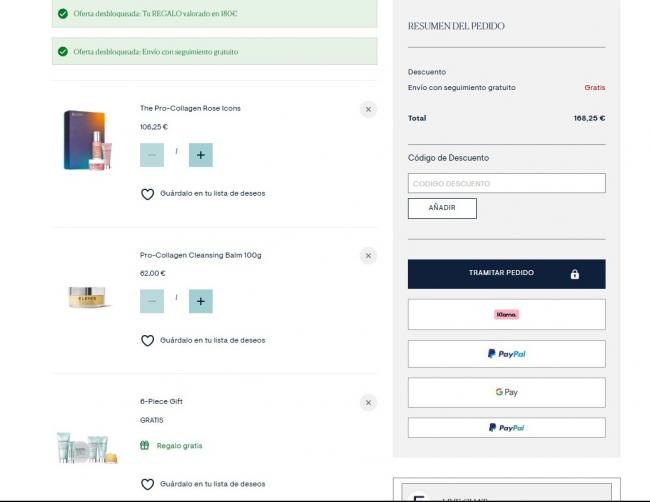Click heart icon for Pro-Collagen Cleansing Balm

[x=148, y=340]
